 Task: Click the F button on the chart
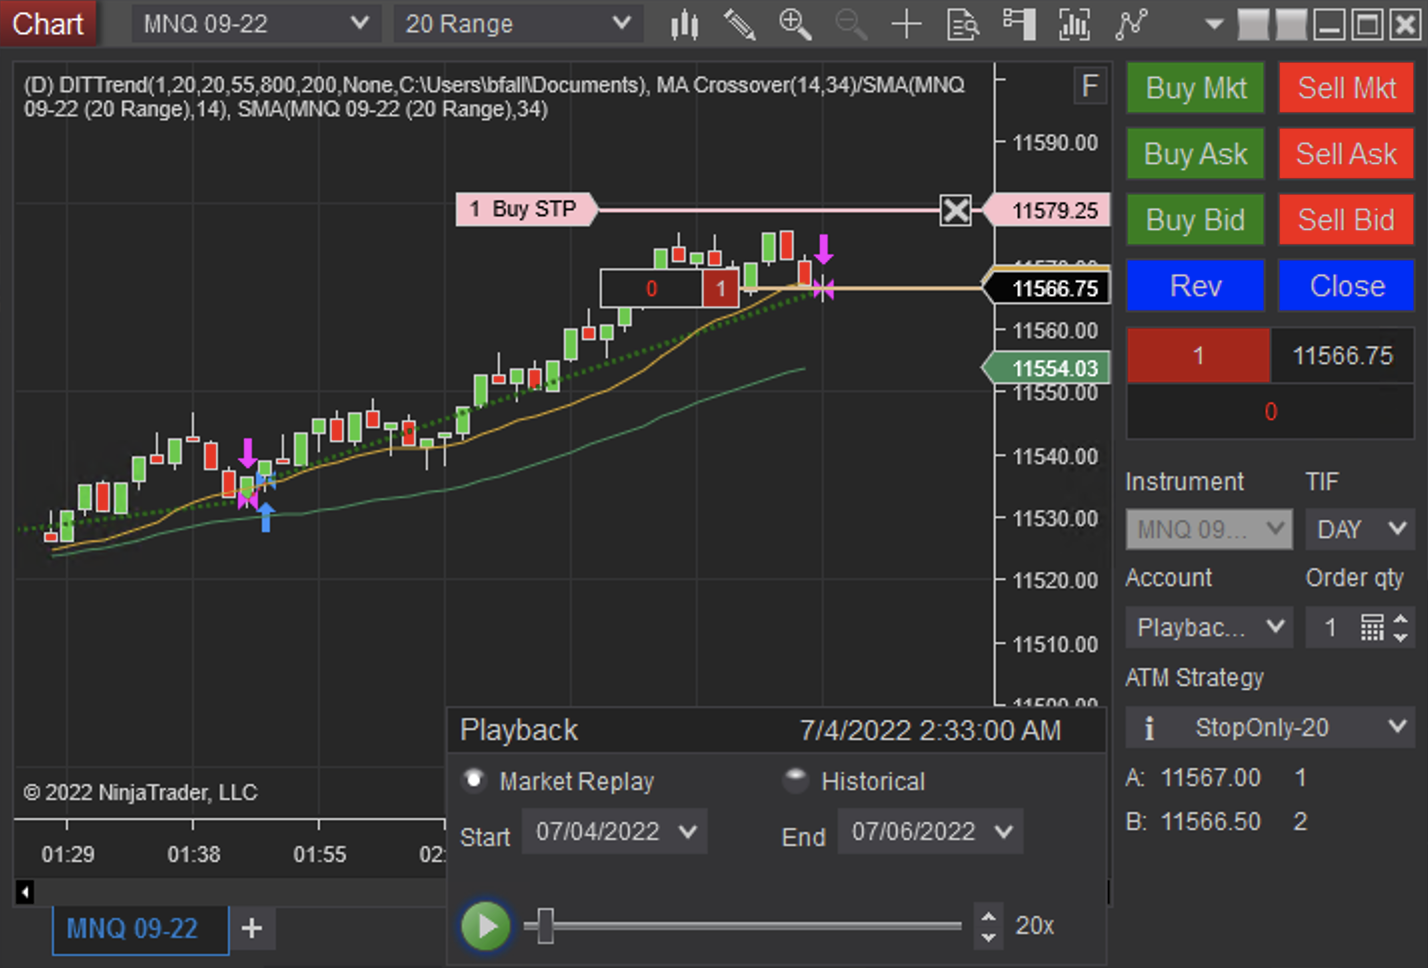(x=1090, y=86)
